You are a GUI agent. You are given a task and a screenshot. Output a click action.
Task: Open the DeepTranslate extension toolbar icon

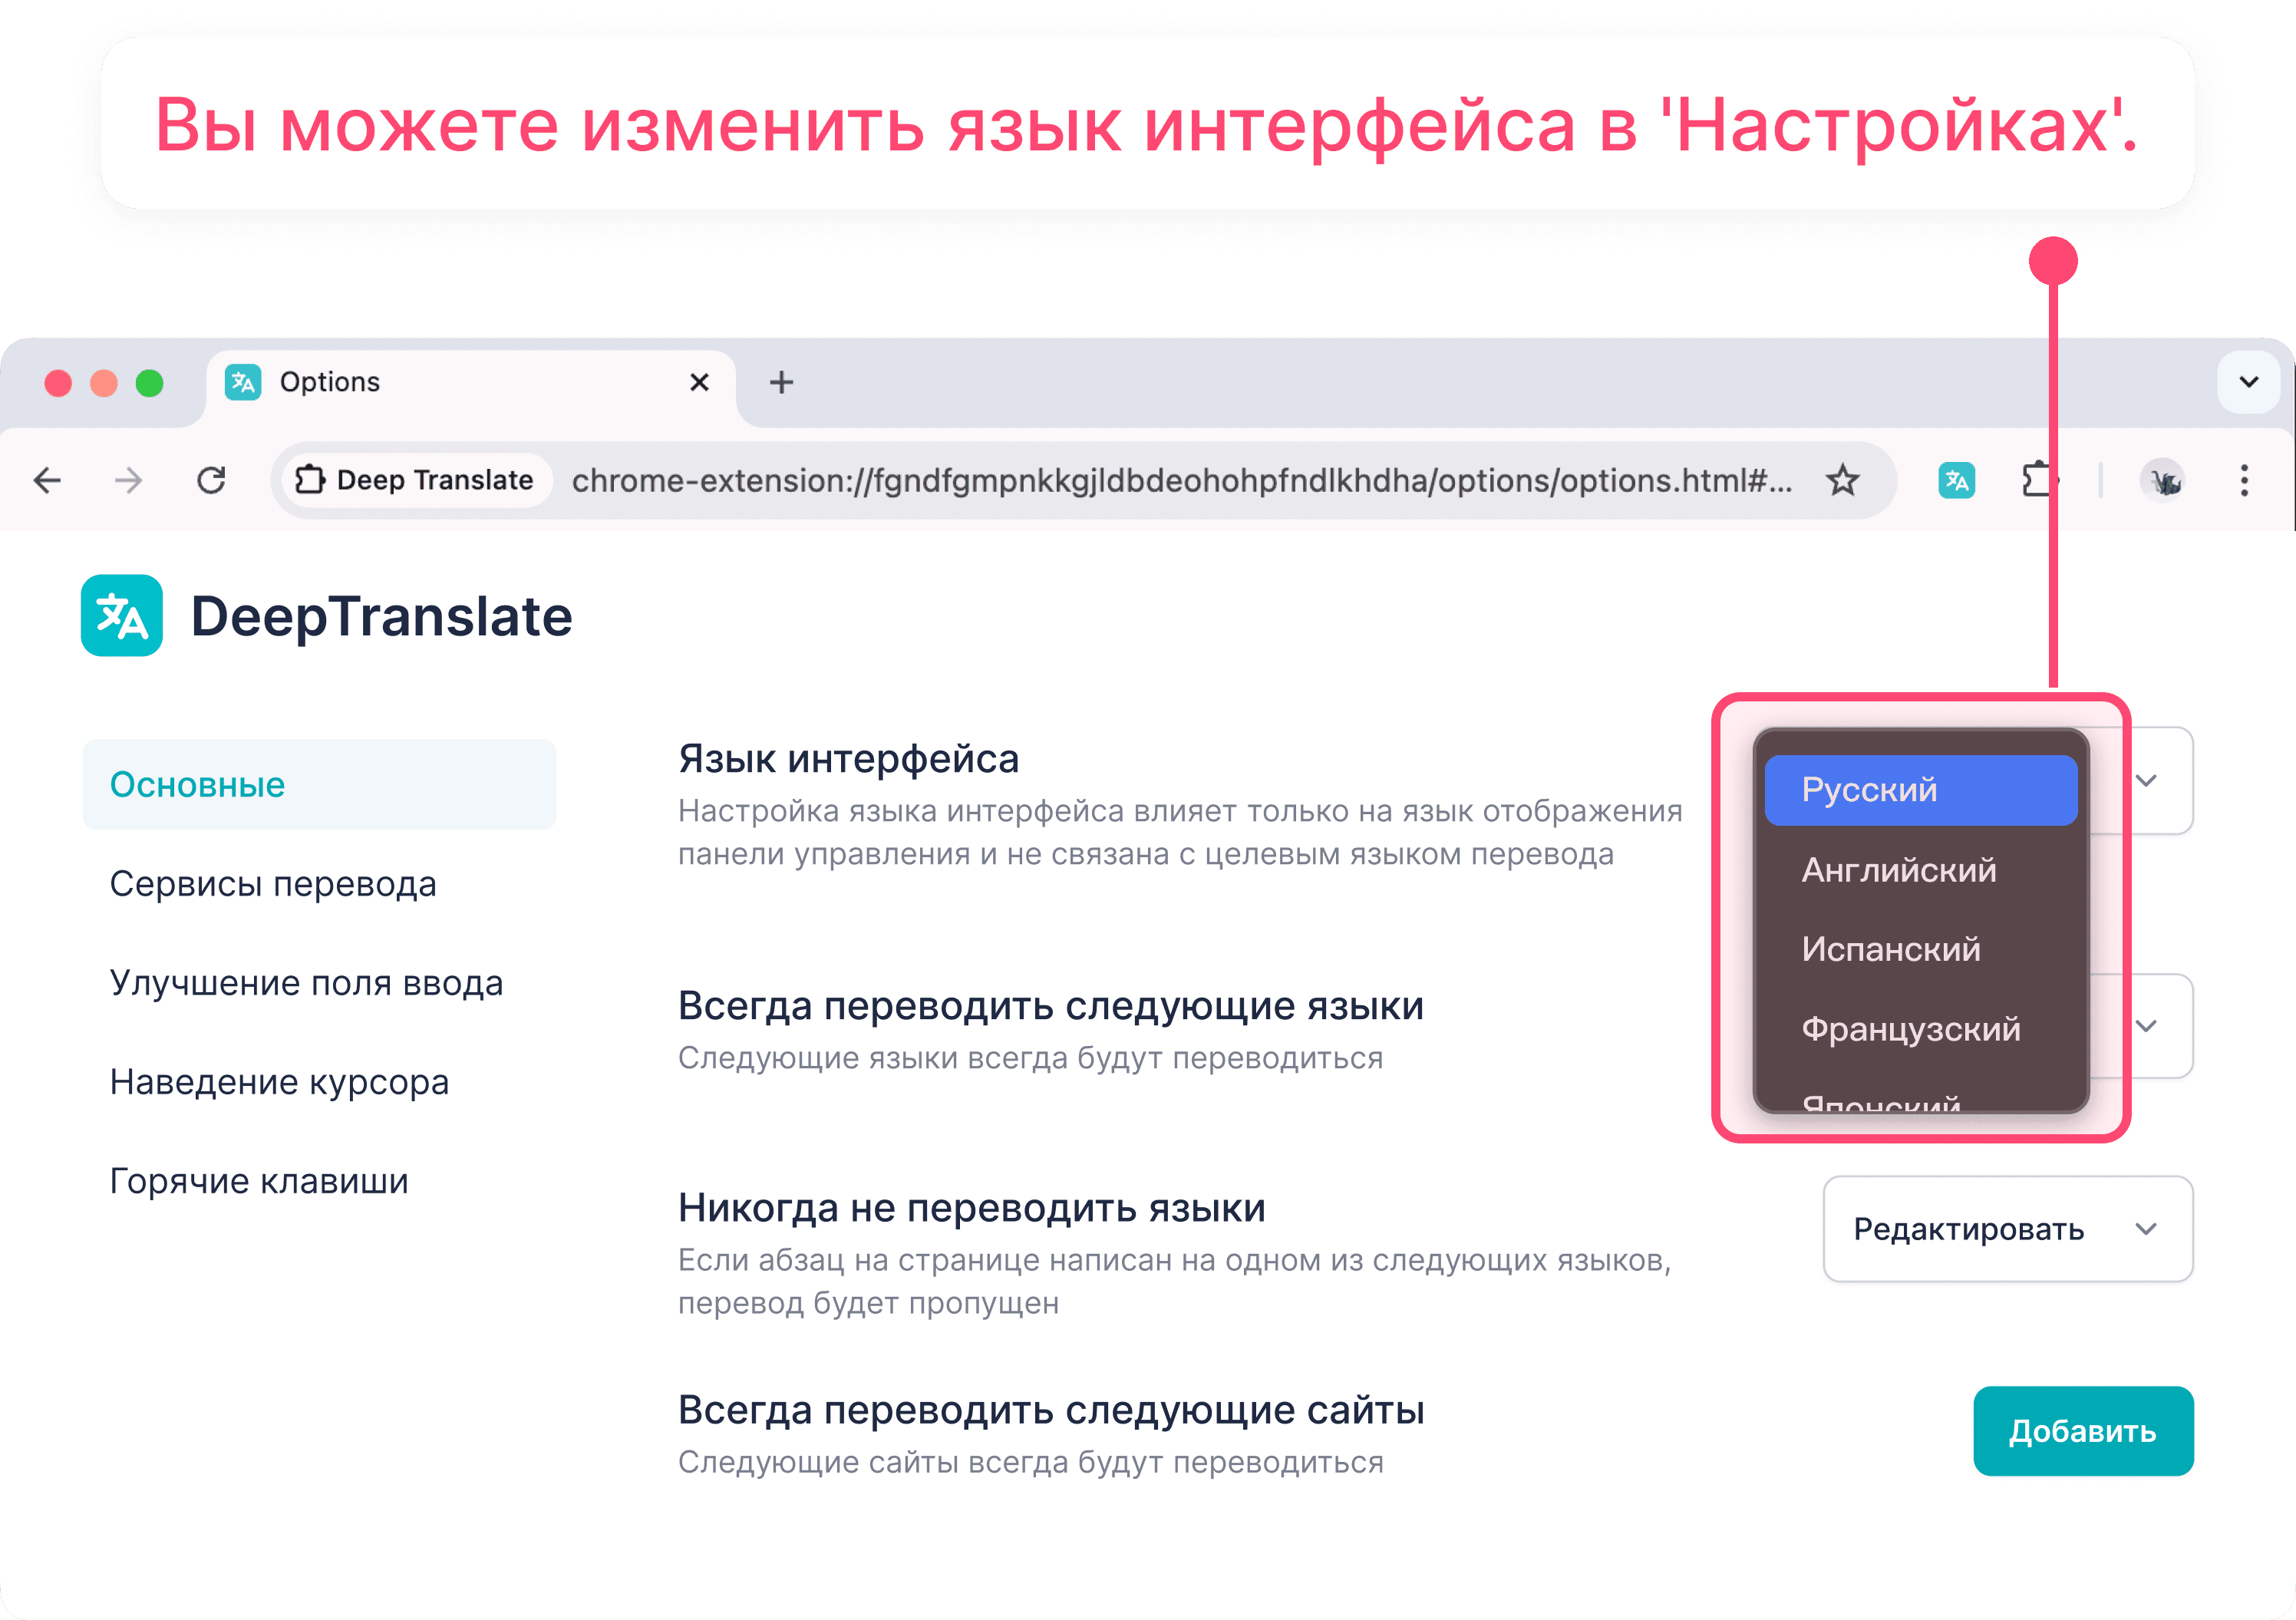1957,481
